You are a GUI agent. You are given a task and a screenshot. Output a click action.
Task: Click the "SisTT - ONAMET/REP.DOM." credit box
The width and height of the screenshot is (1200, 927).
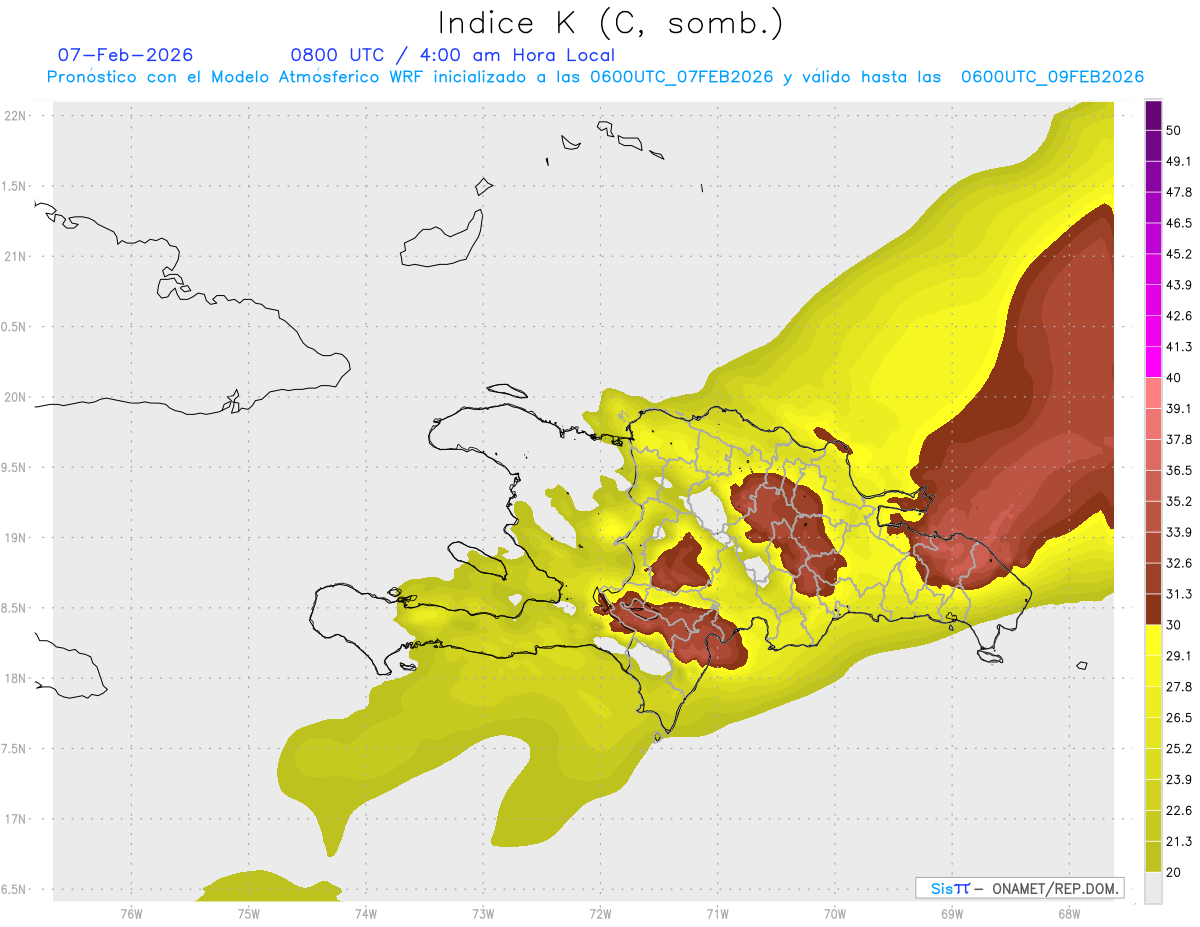coord(1019,888)
